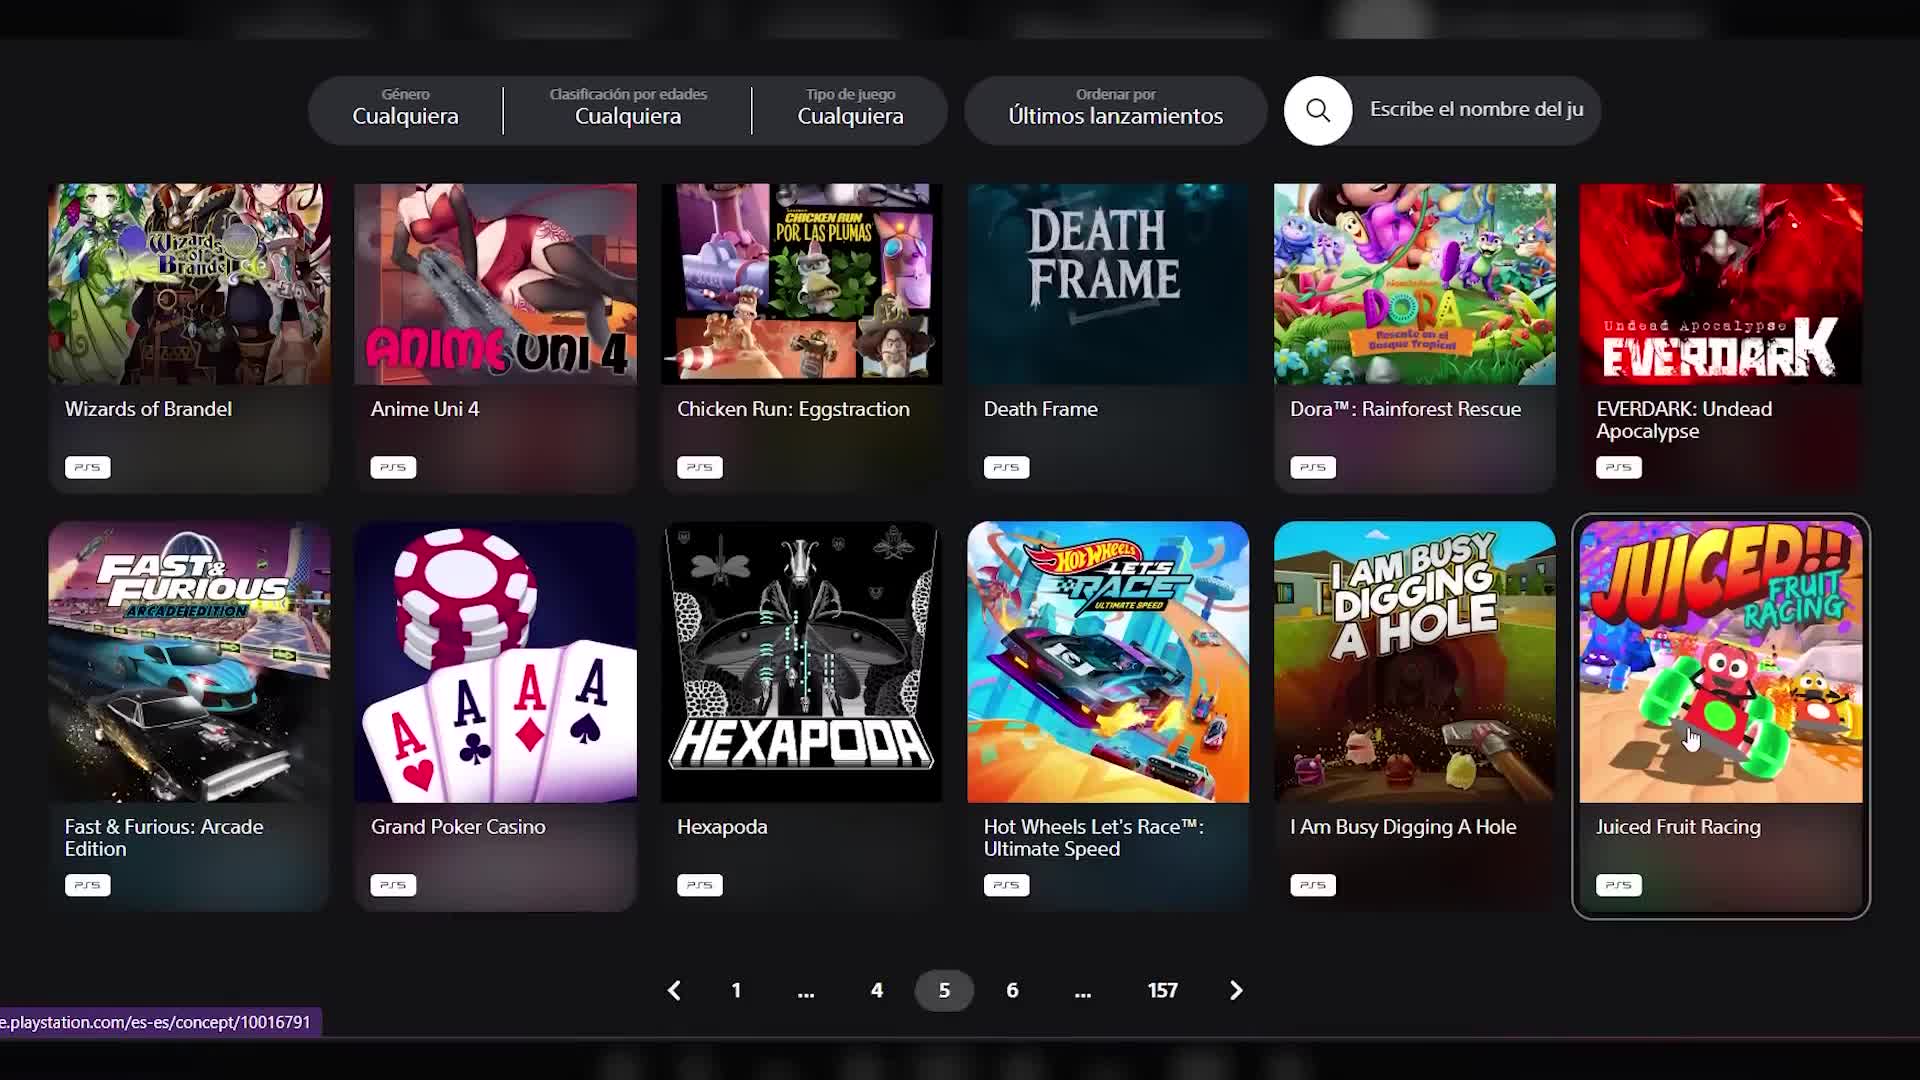Click the PS5 badge under Grand Poker Casino
Screen dimensions: 1920x1080
(393, 885)
